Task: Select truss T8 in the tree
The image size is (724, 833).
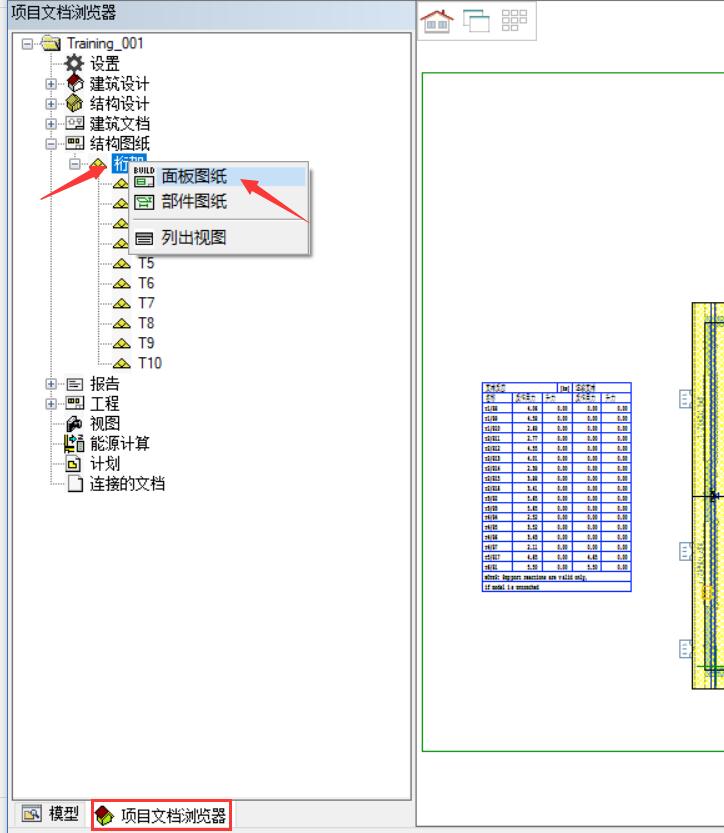Action: 146,324
